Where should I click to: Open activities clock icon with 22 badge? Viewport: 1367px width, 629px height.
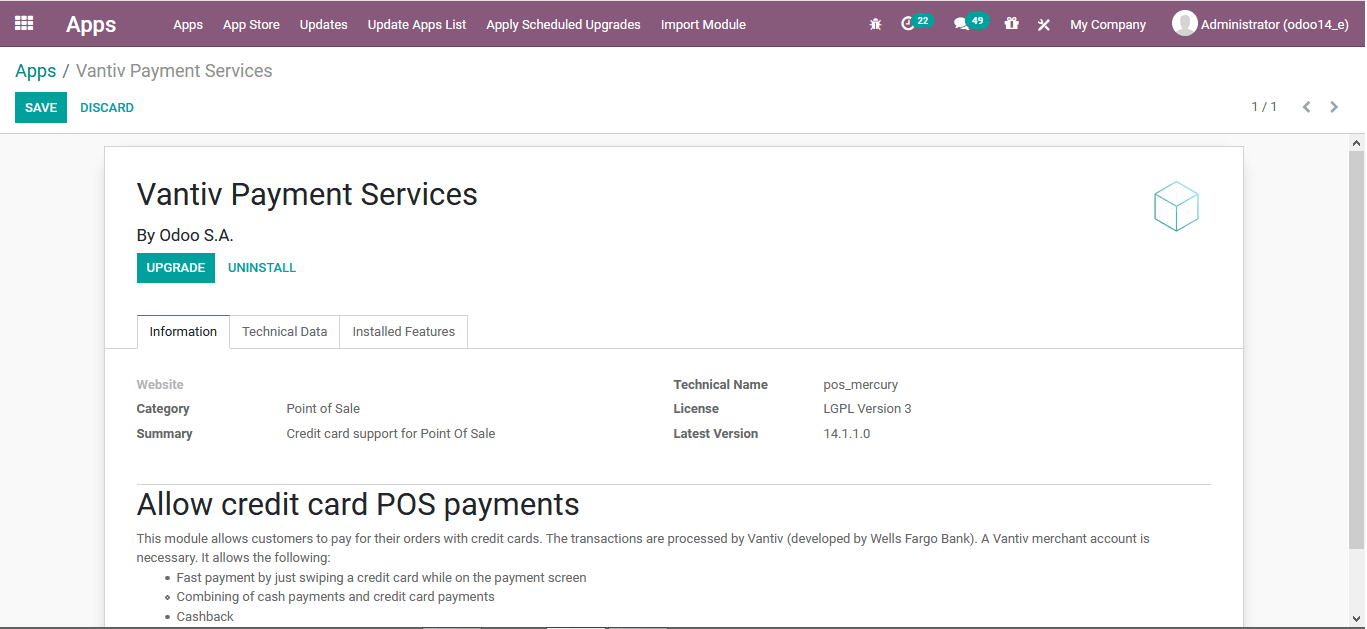(x=915, y=23)
